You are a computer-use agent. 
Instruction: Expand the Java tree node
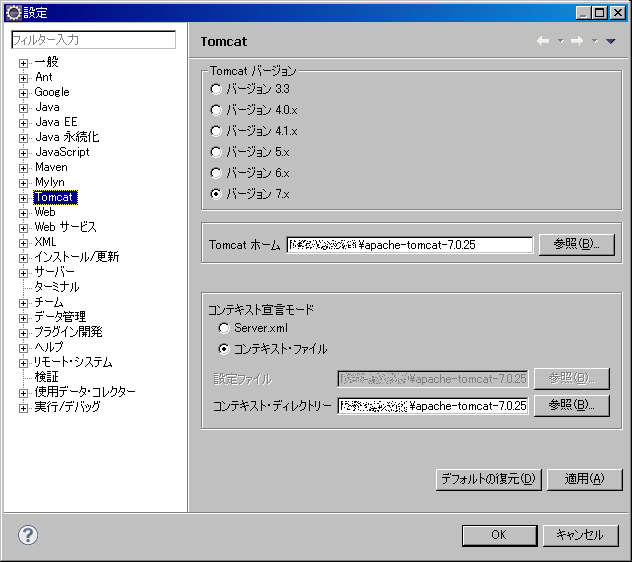(23, 108)
